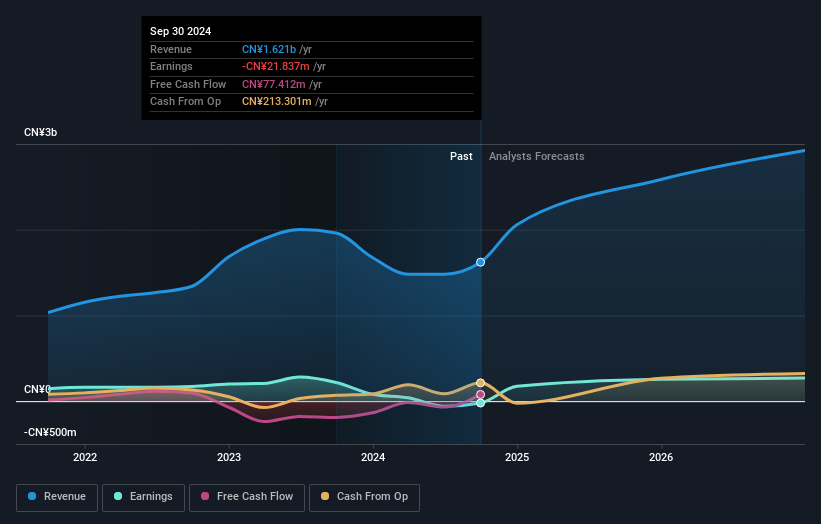Click the Past label in chart
821x524 pixels.
pos(461,156)
